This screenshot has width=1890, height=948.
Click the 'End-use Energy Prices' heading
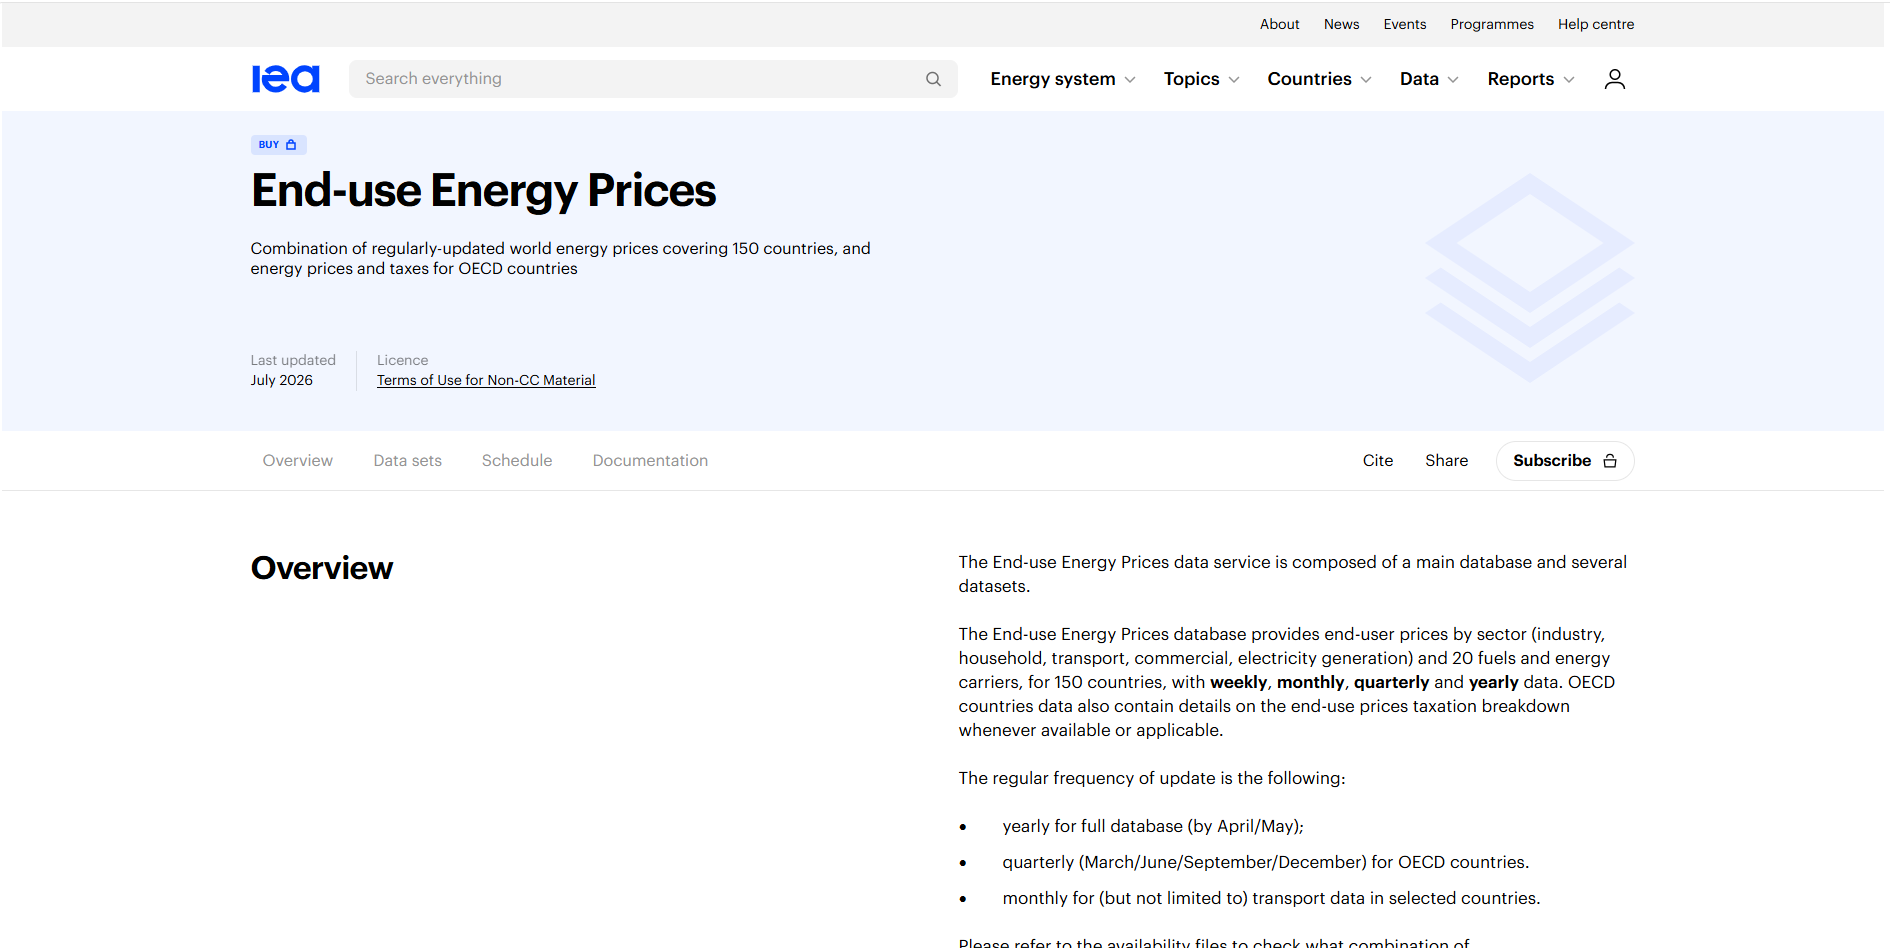pyautogui.click(x=483, y=191)
